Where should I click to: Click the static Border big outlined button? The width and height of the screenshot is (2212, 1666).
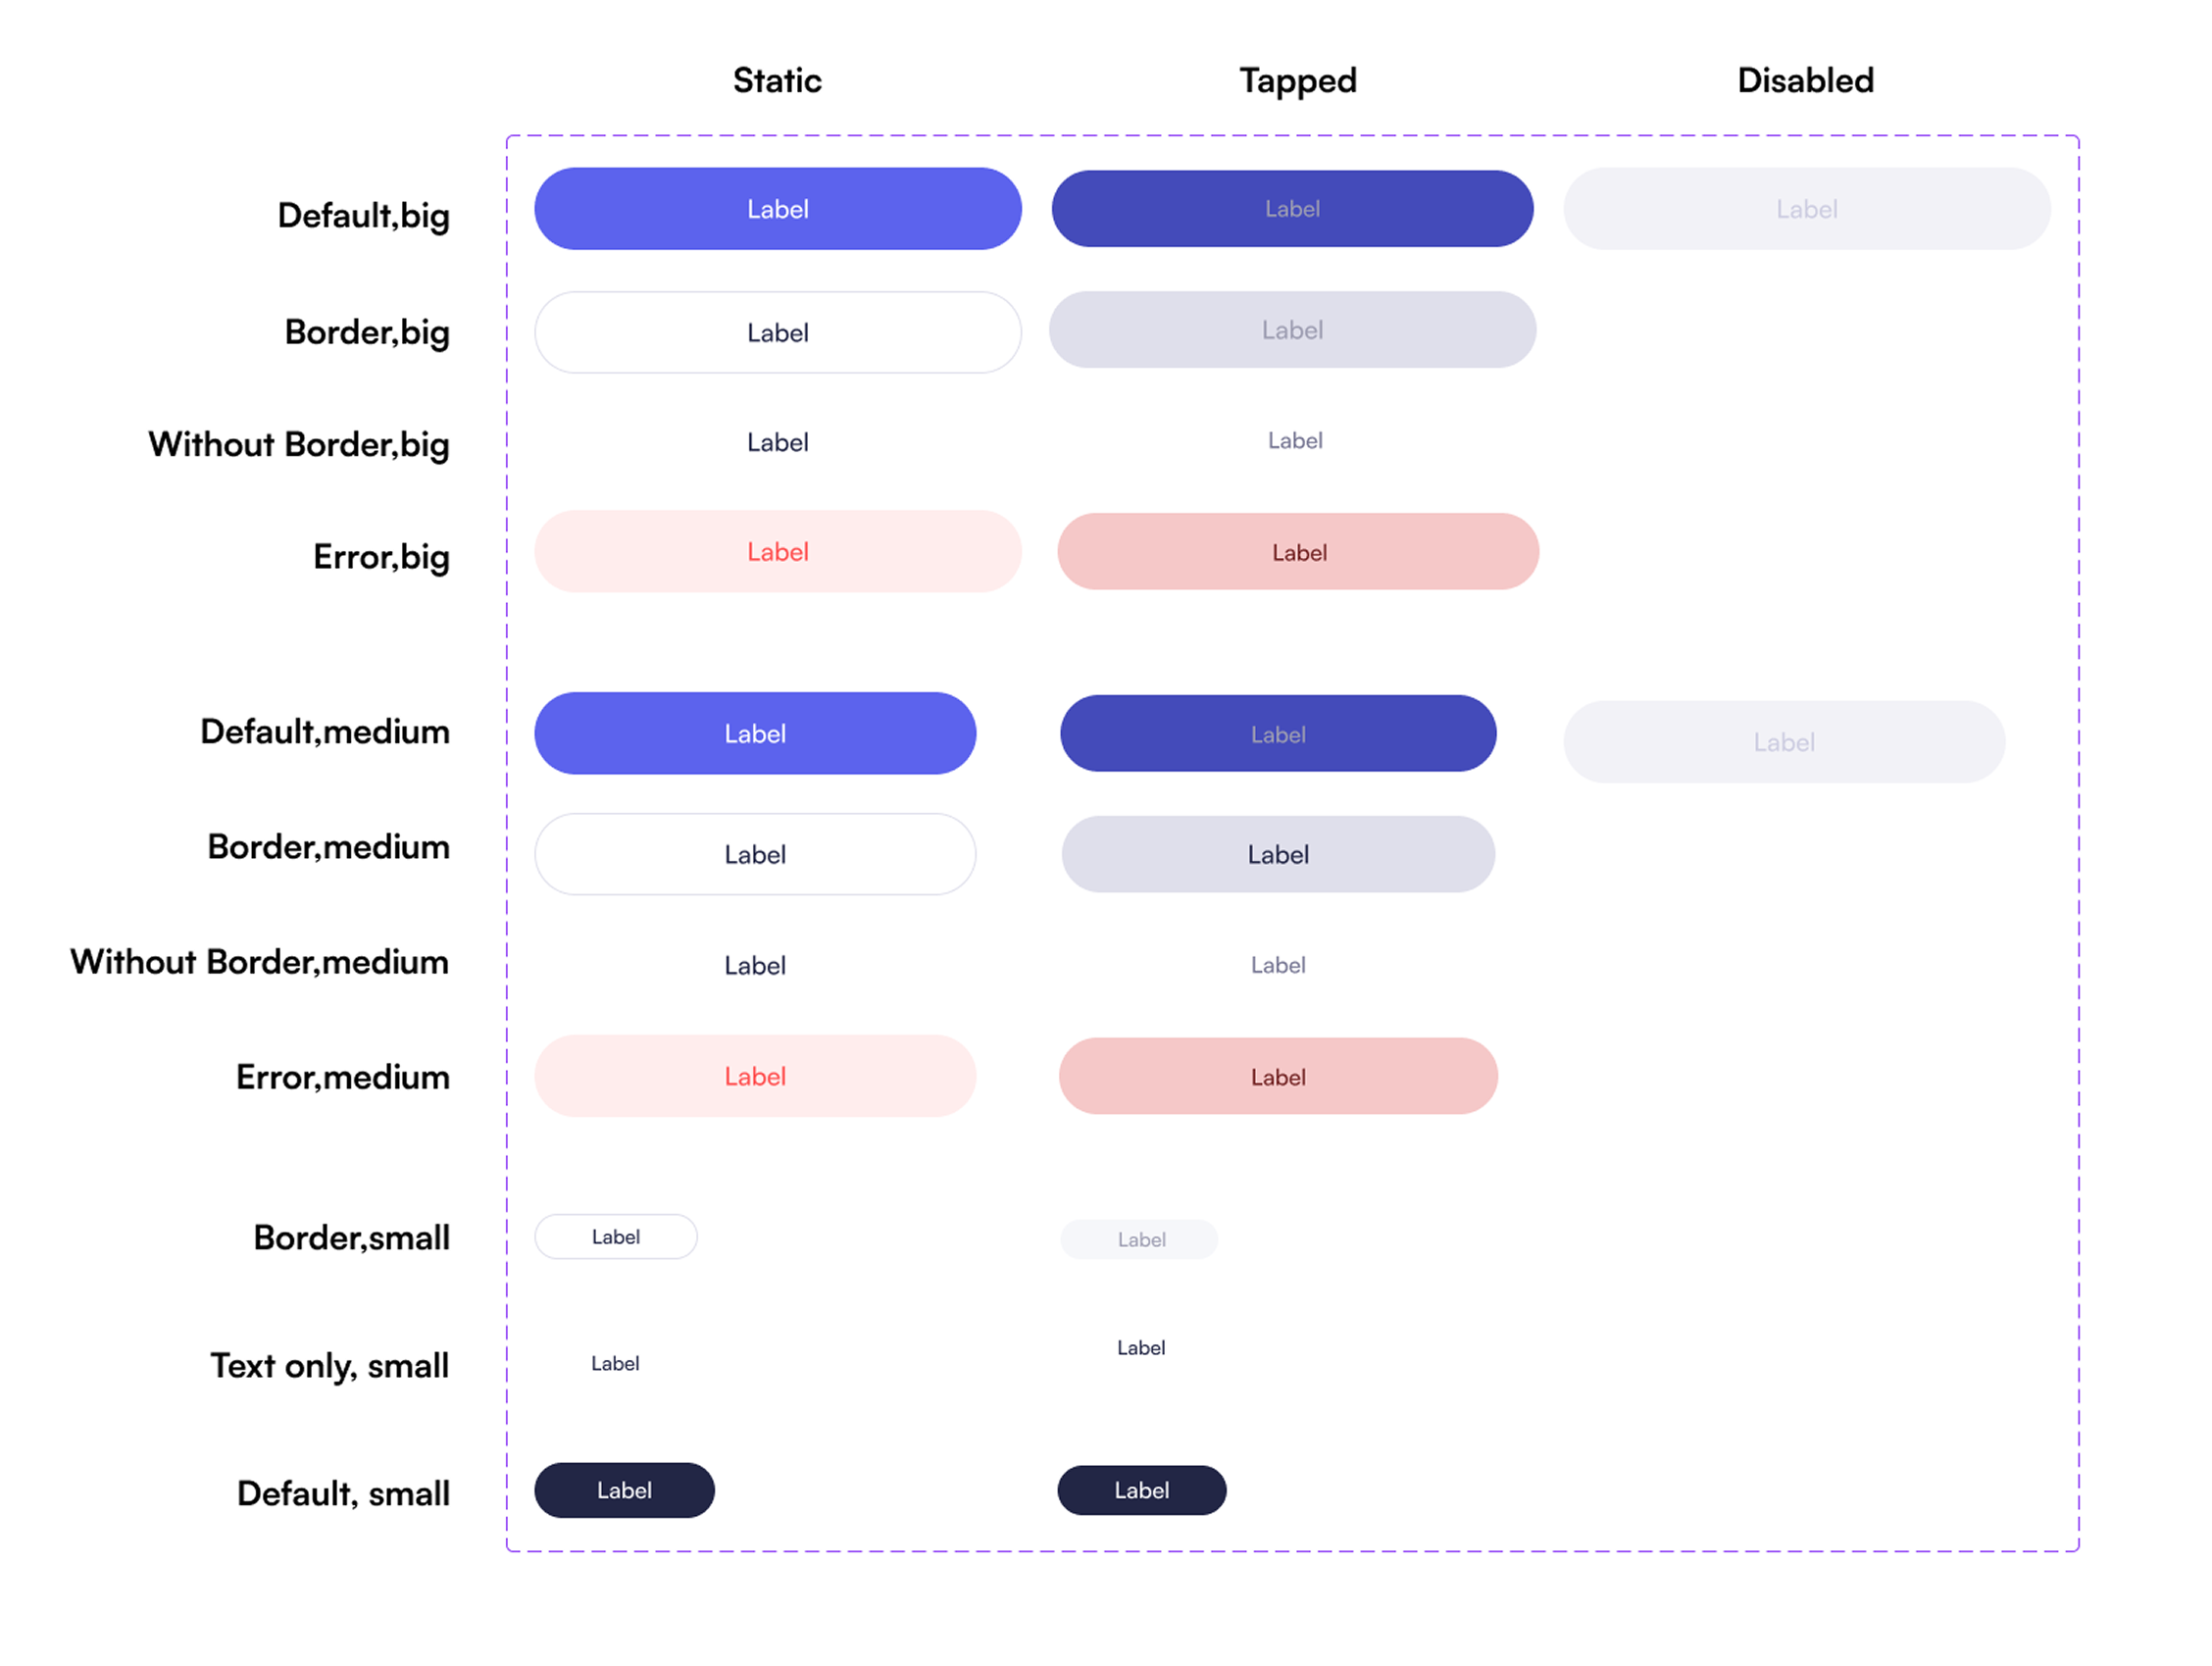point(777,333)
